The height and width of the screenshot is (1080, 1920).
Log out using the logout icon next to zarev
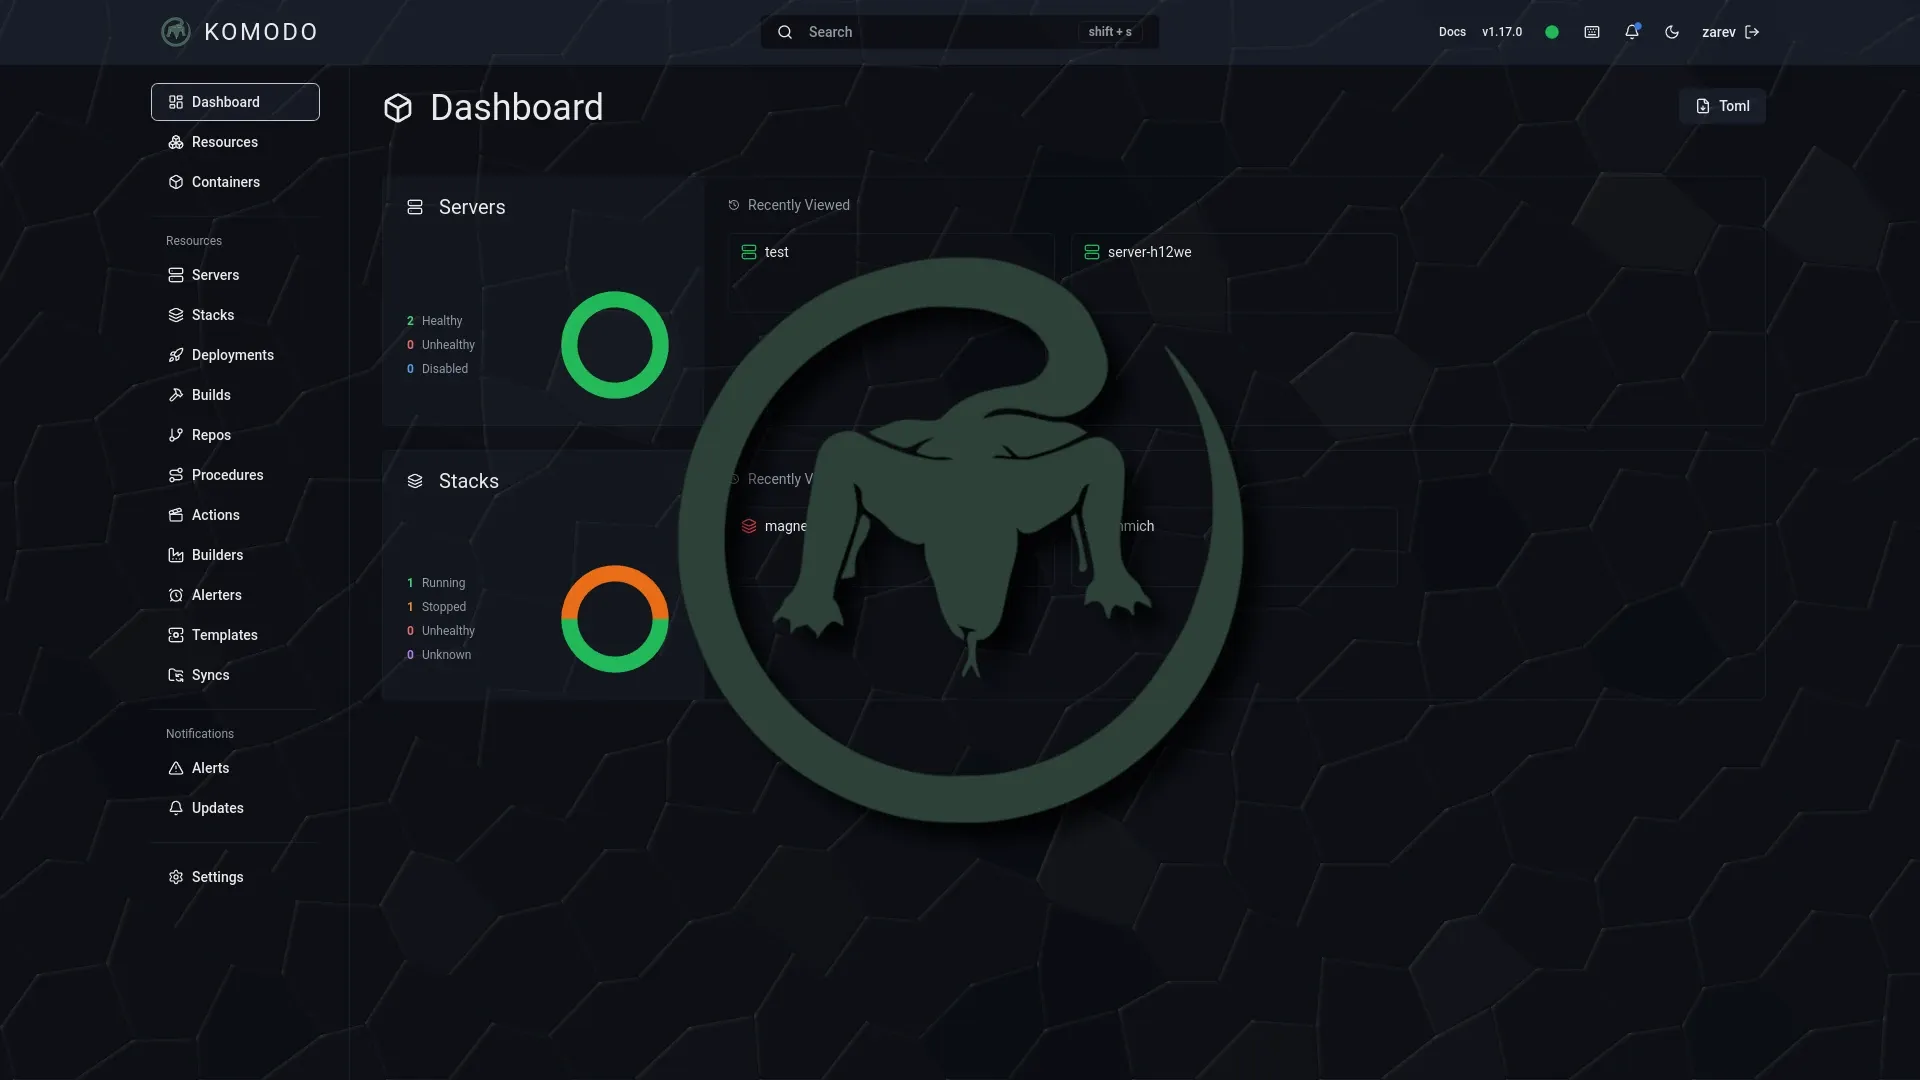1753,32
